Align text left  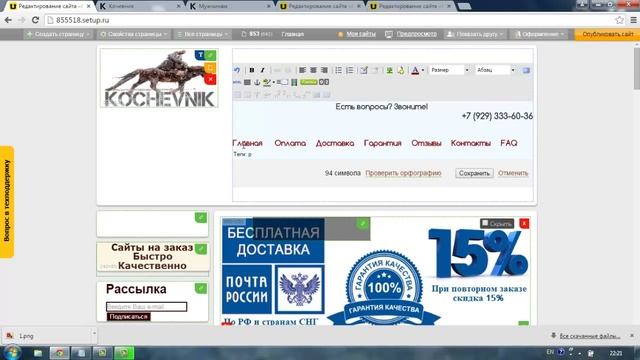(x=302, y=70)
